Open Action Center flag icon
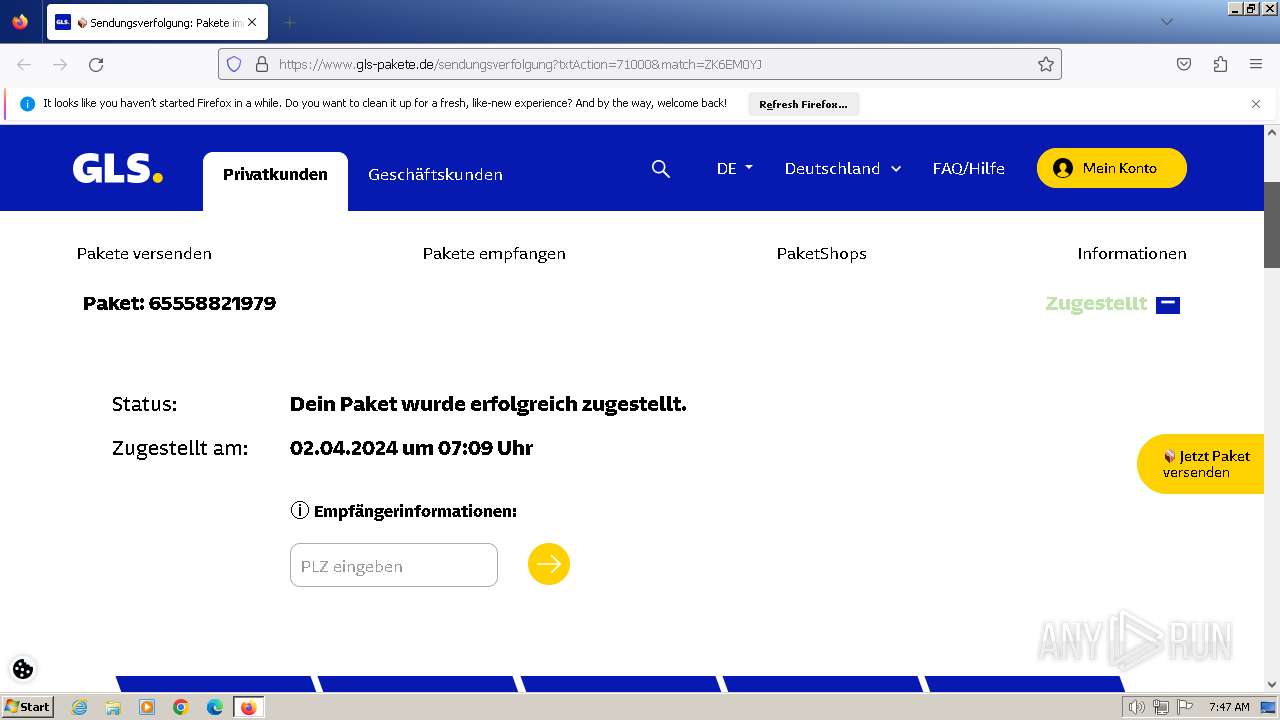This screenshot has height=720, width=1280. 1185,707
